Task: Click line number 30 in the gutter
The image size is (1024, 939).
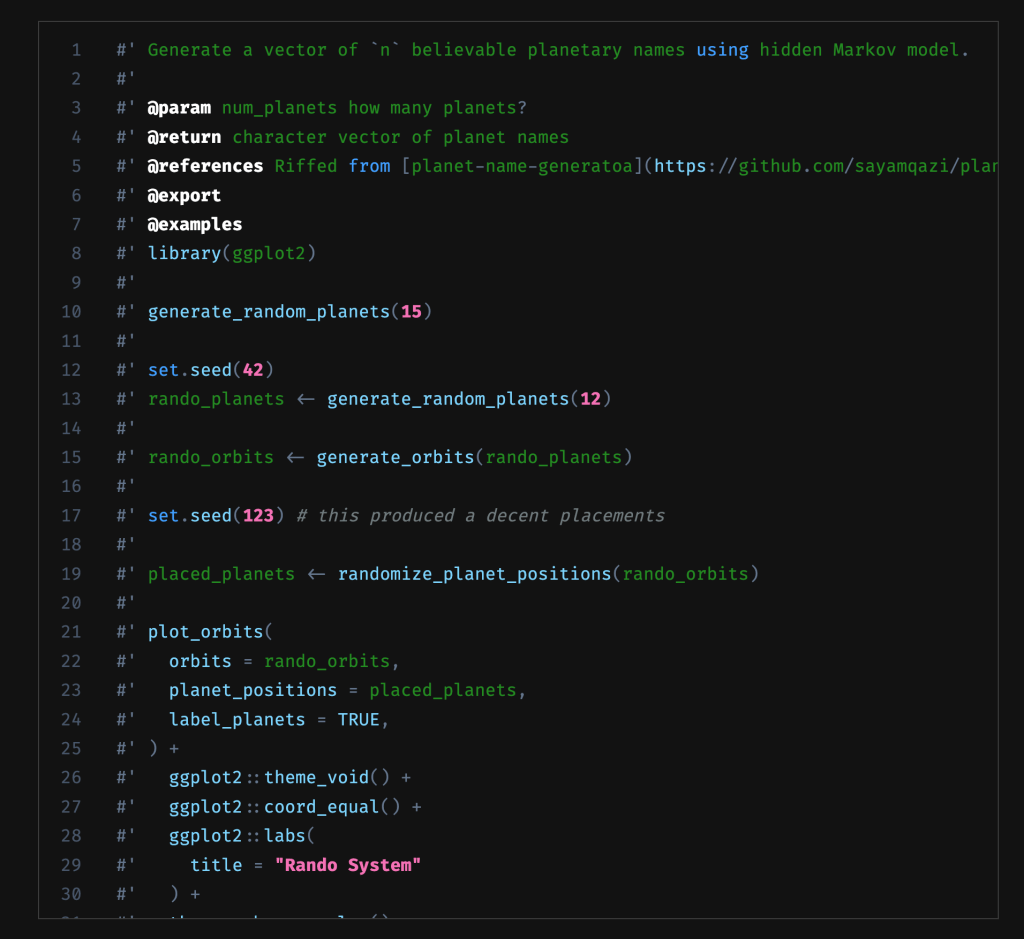Action: [71, 893]
